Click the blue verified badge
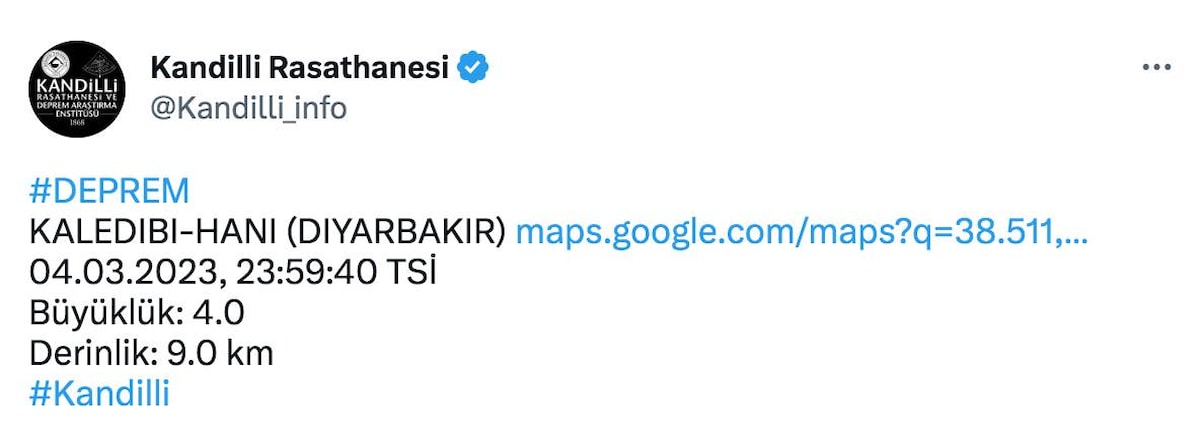This screenshot has width=1200, height=438. tap(473, 67)
